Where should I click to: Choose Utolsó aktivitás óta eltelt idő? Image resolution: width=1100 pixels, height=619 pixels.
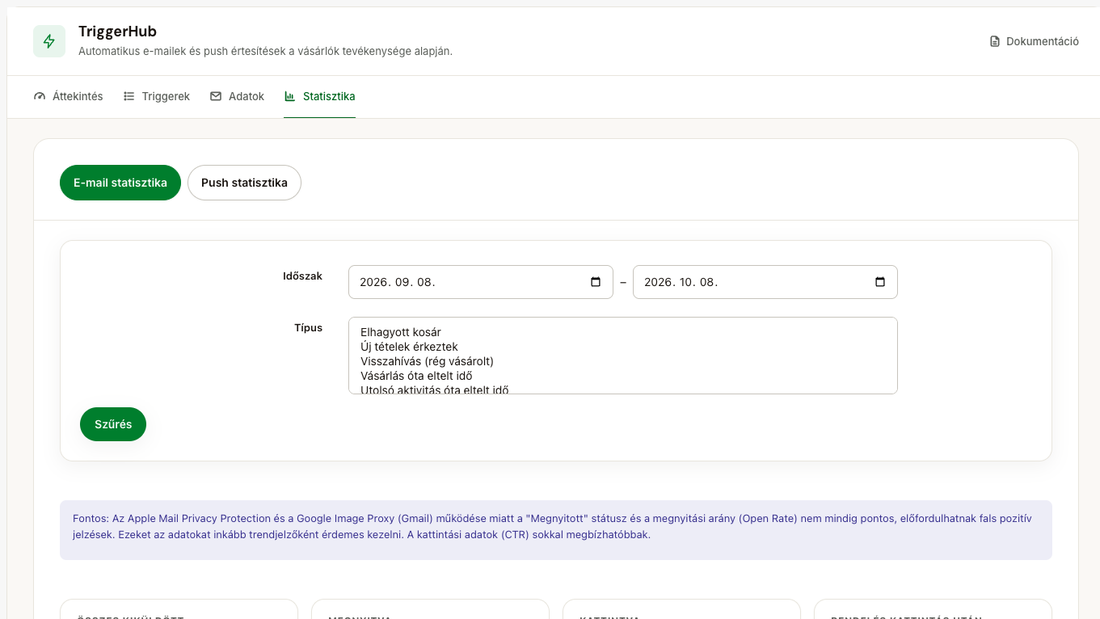(x=622, y=389)
